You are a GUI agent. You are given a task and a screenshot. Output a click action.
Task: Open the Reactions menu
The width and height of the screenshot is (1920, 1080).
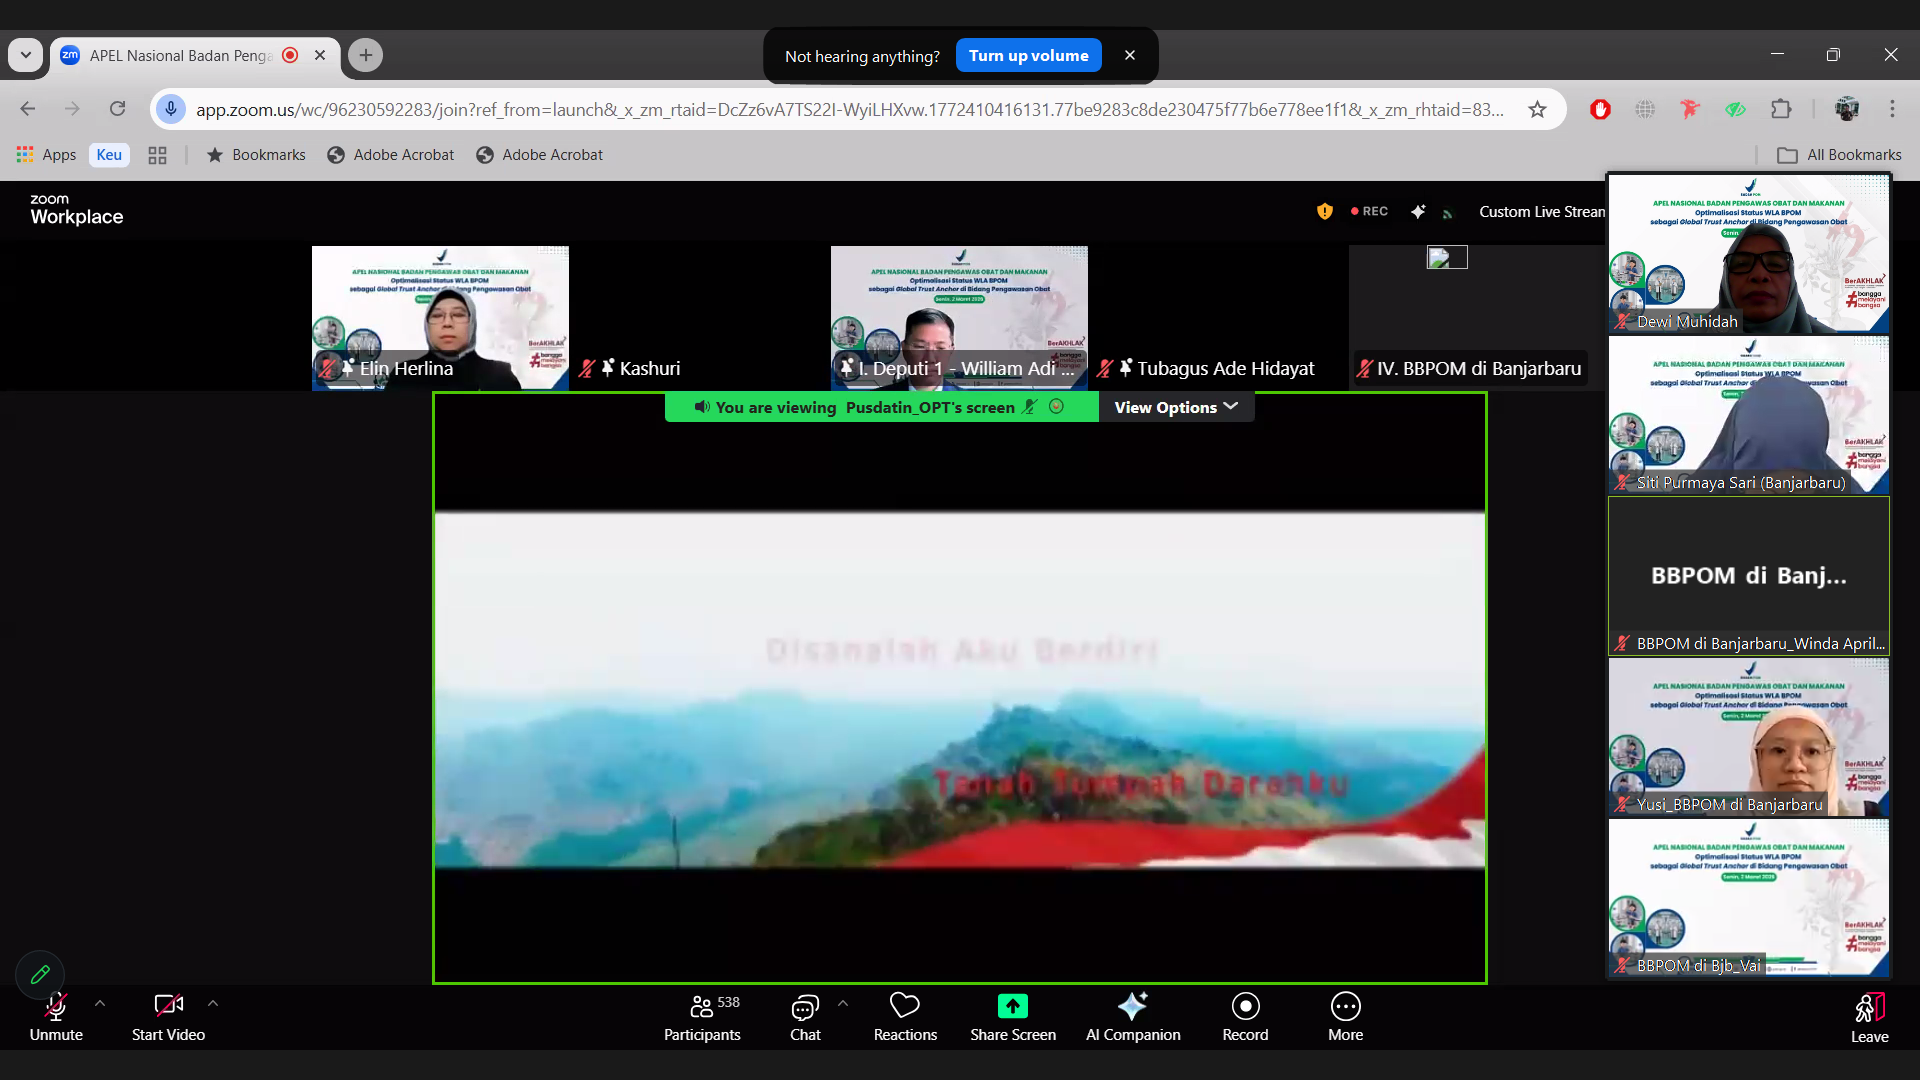(905, 1016)
